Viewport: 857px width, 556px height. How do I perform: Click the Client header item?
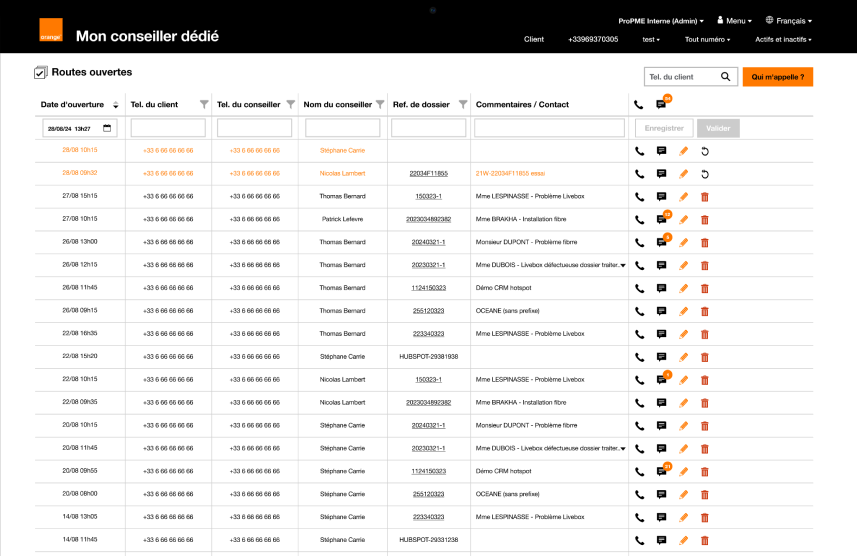click(533, 39)
